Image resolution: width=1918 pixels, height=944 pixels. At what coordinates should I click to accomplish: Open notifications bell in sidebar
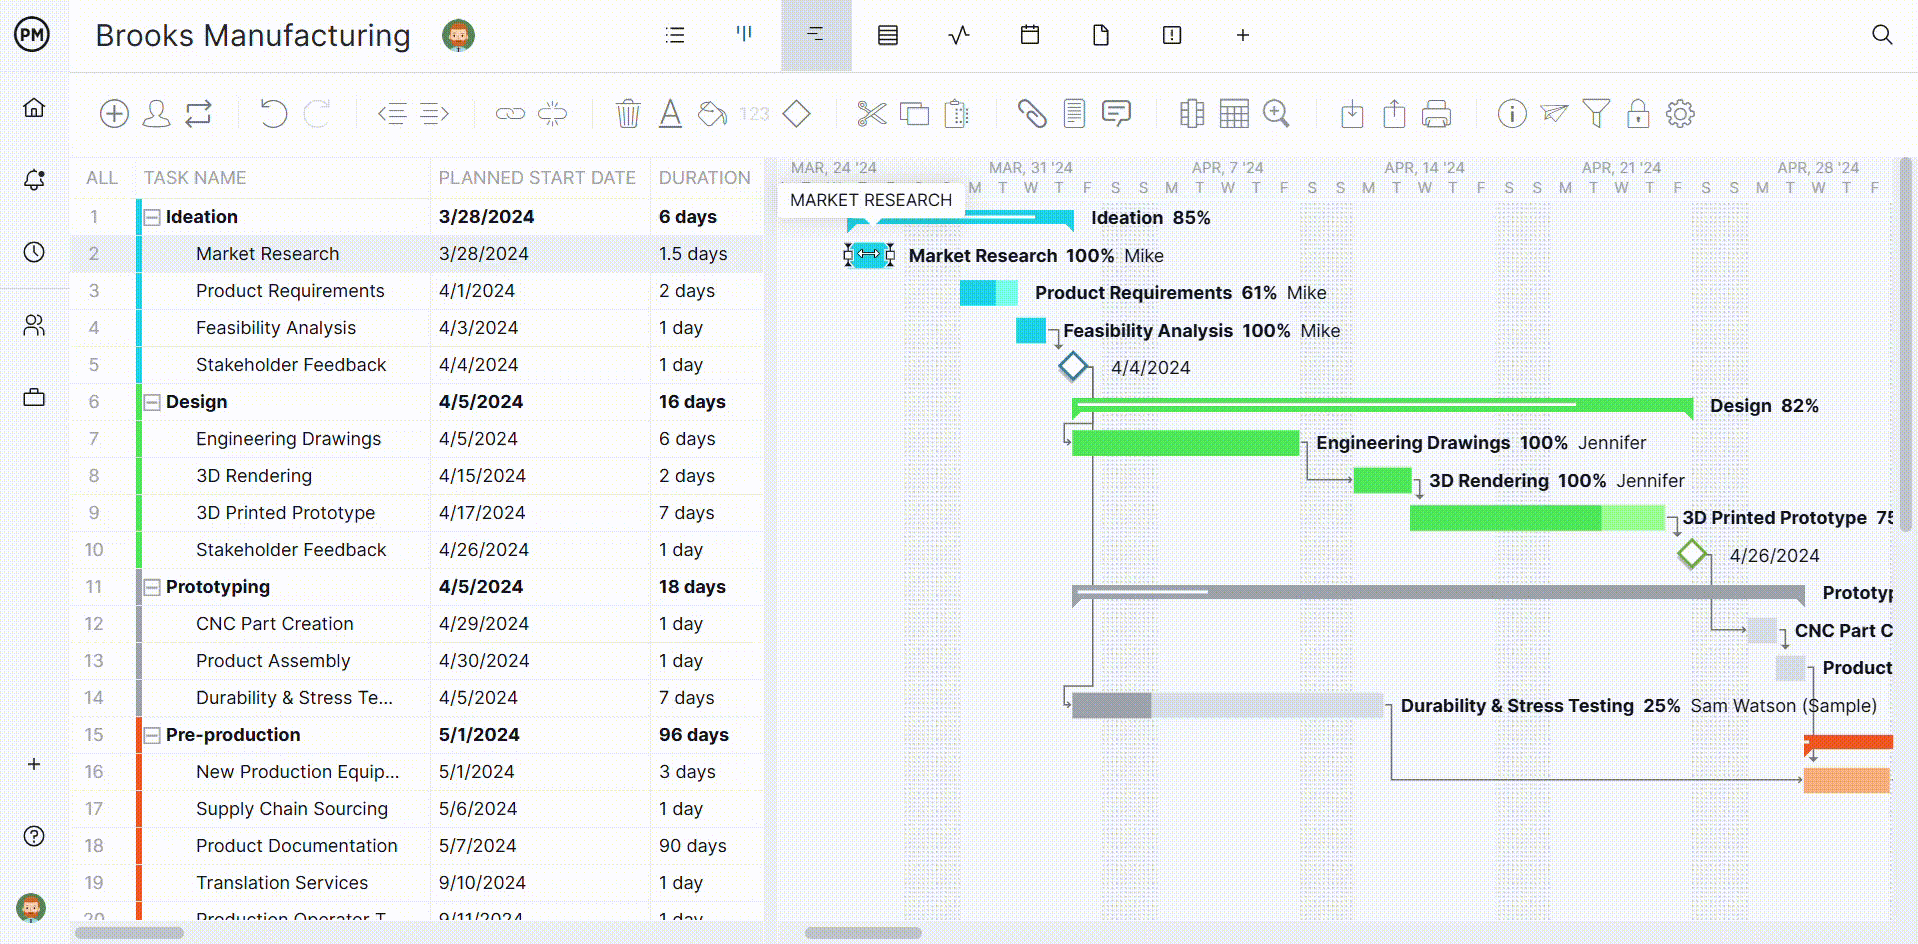point(34,180)
